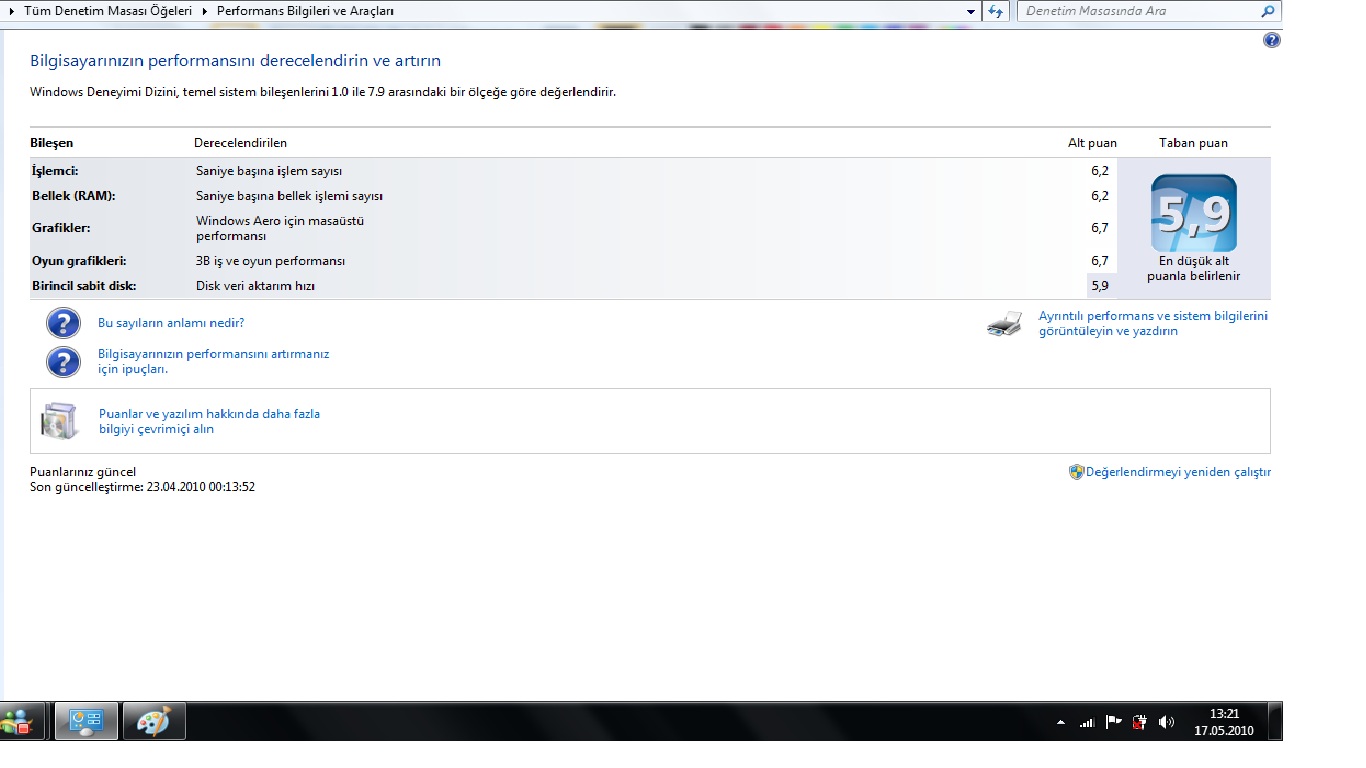Click '3B iş ve oyun performansı' description
The height and width of the screenshot is (768, 1366).
[270, 261]
